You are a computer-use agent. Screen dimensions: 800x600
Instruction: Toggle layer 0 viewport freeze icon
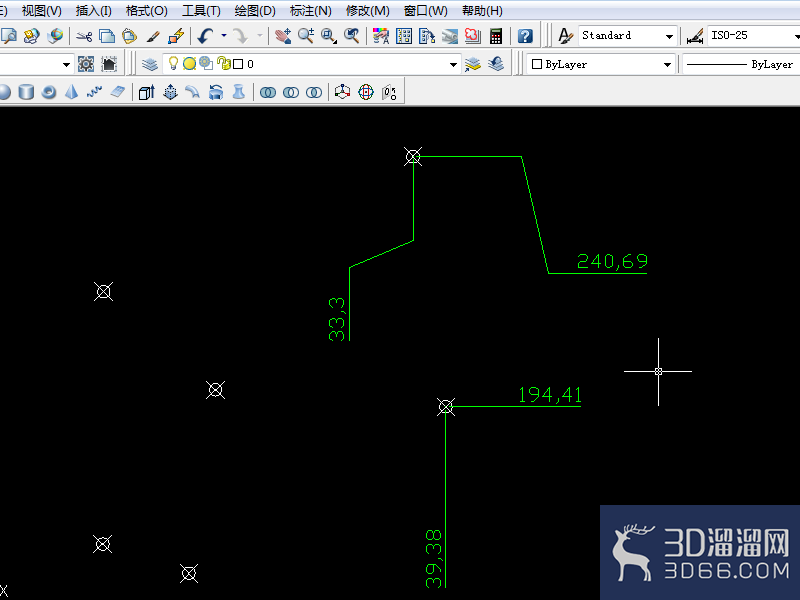(206, 63)
